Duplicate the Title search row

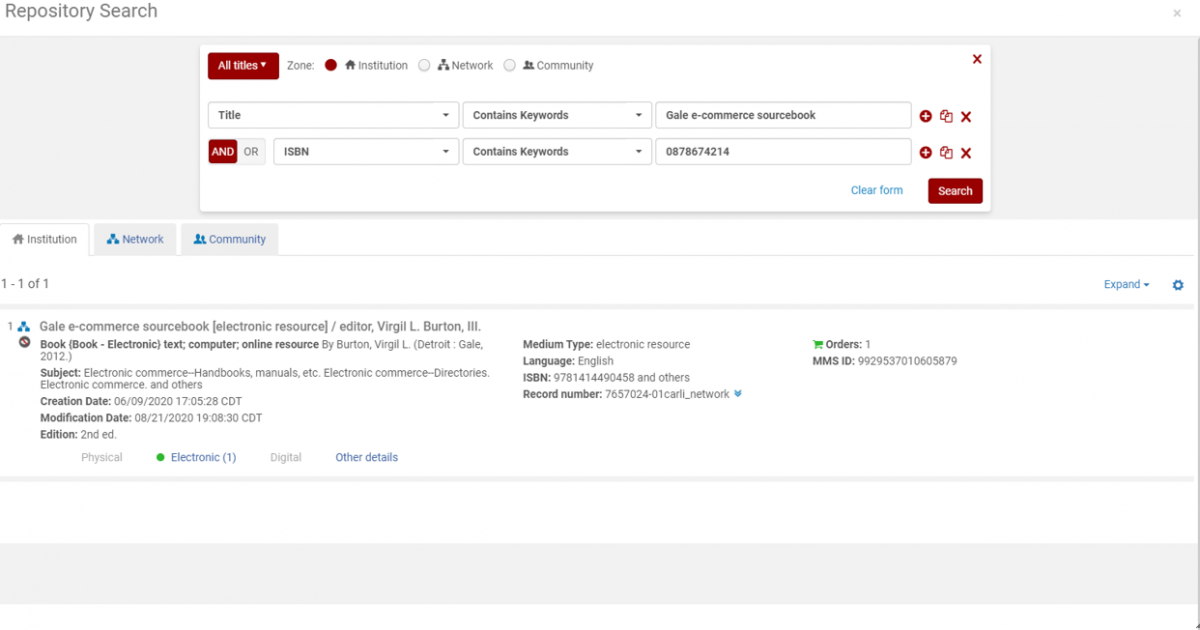[x=946, y=116]
